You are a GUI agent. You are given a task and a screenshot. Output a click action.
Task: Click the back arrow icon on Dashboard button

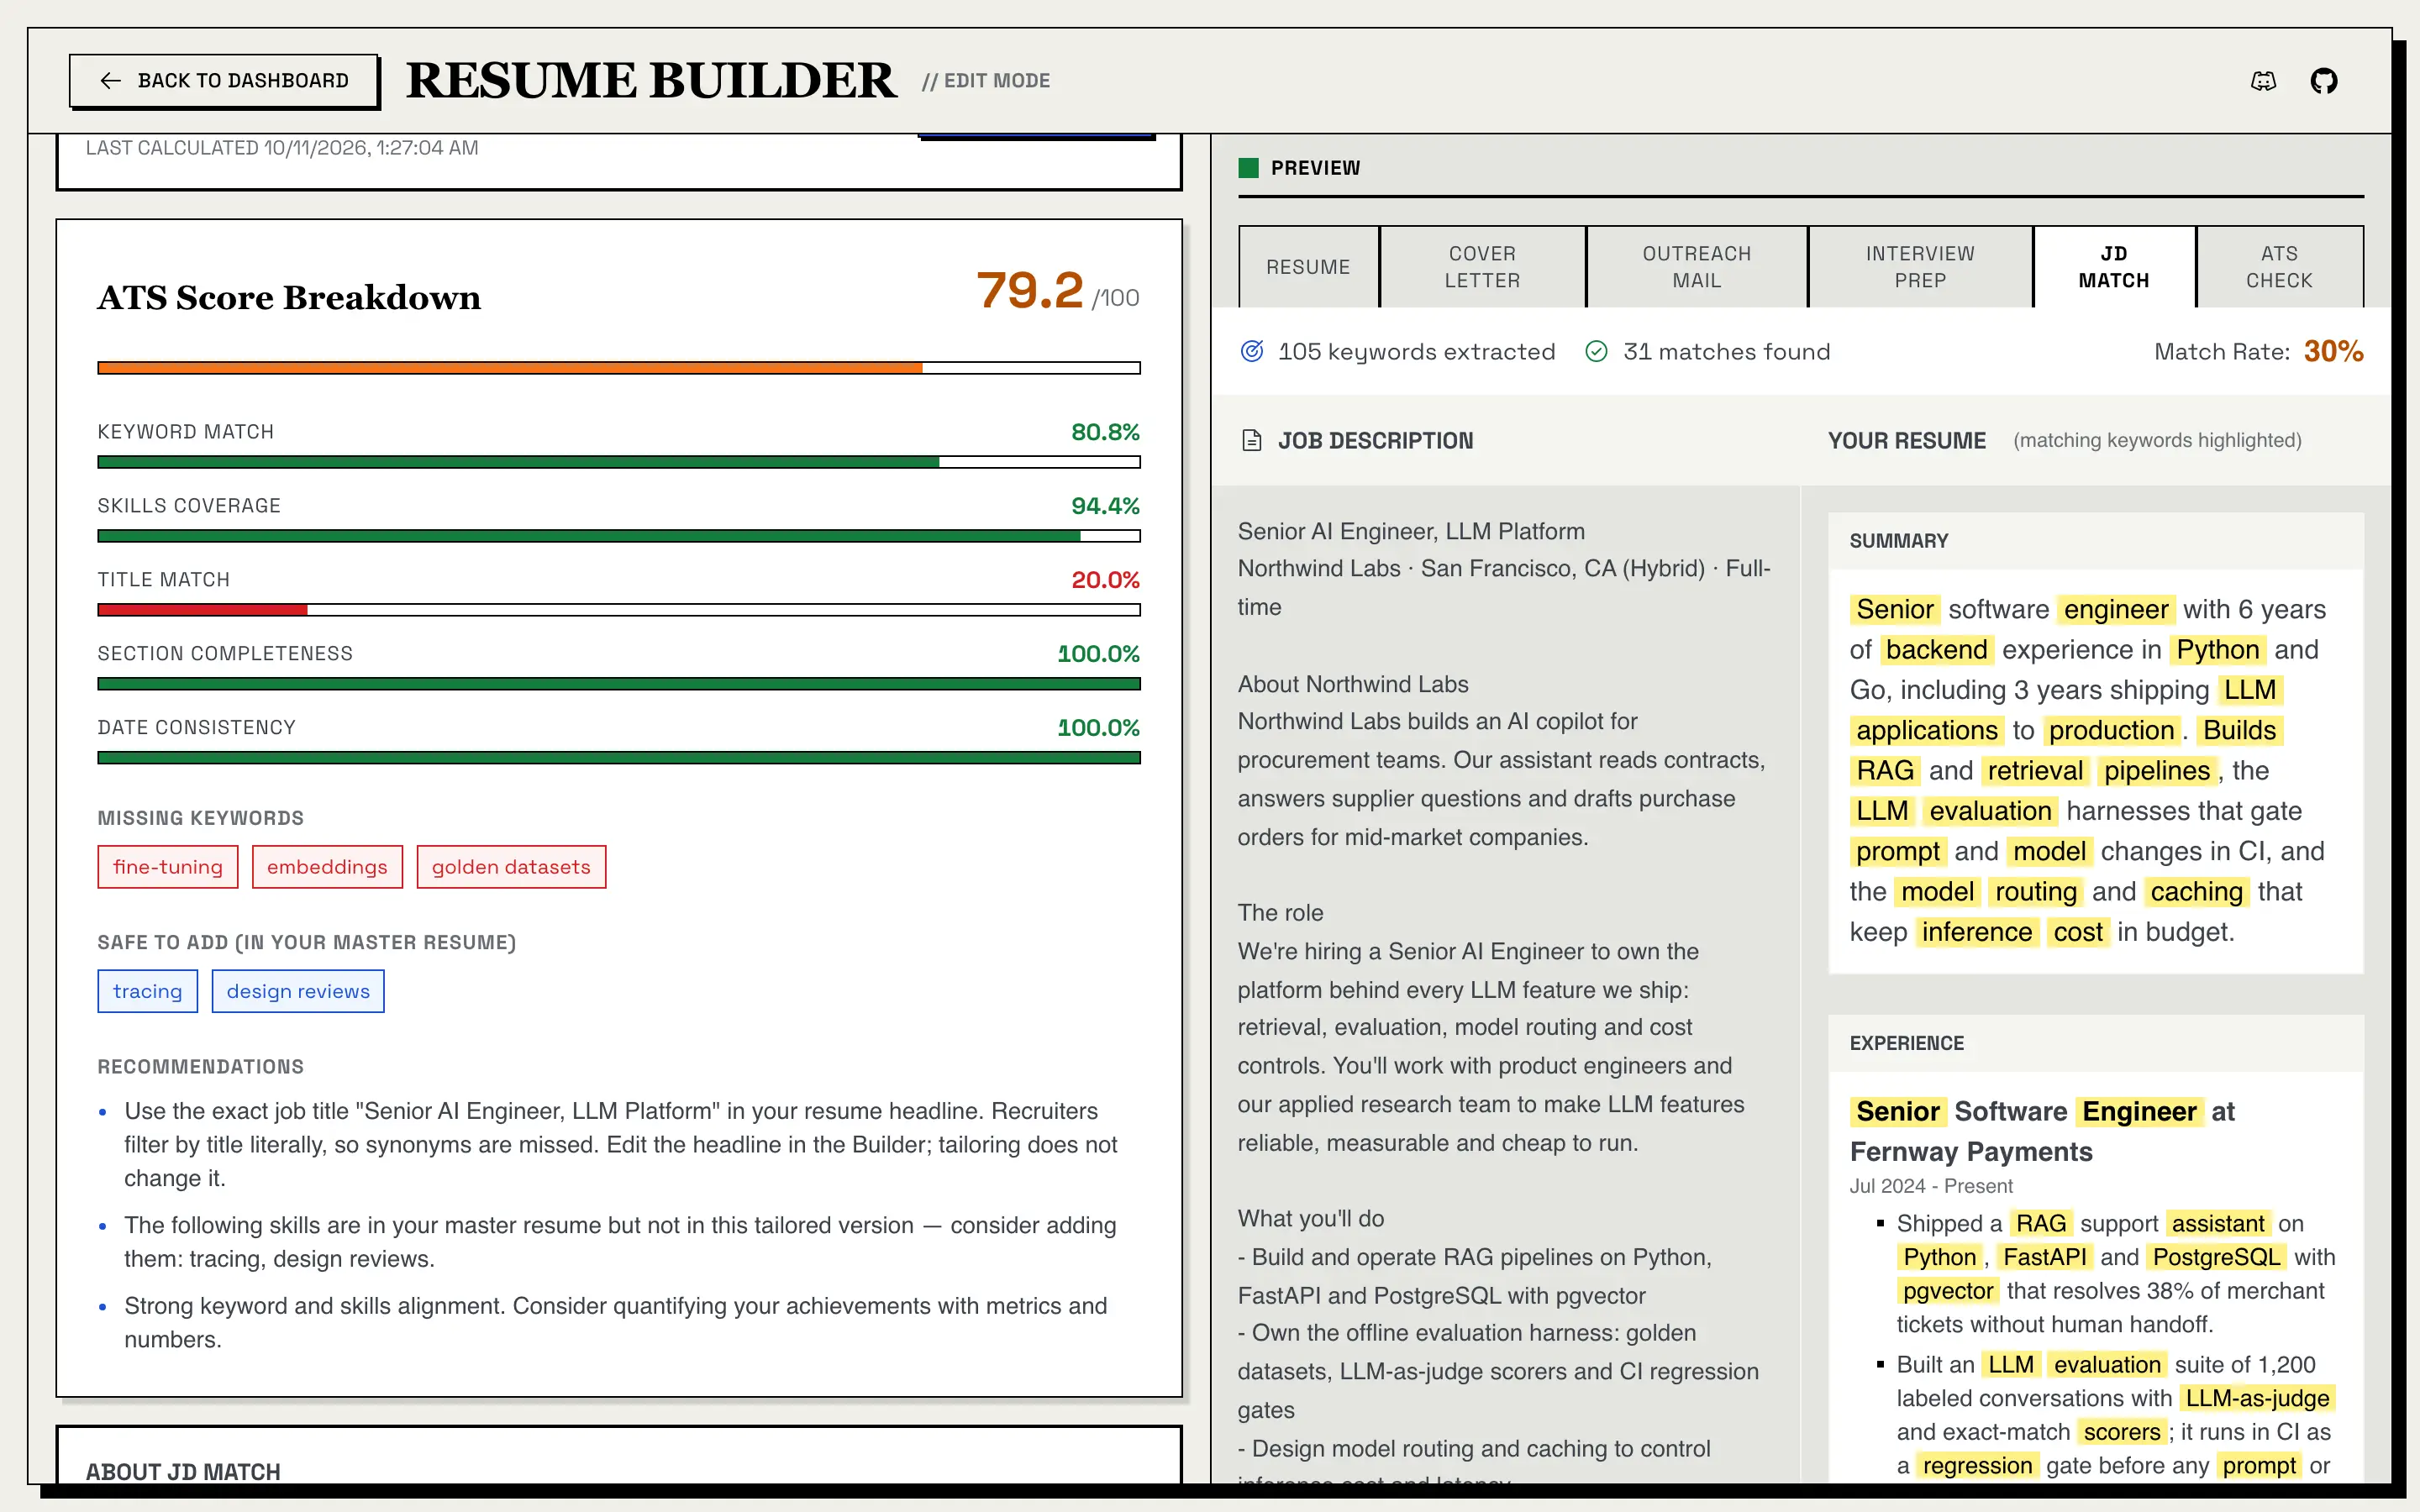(x=111, y=81)
